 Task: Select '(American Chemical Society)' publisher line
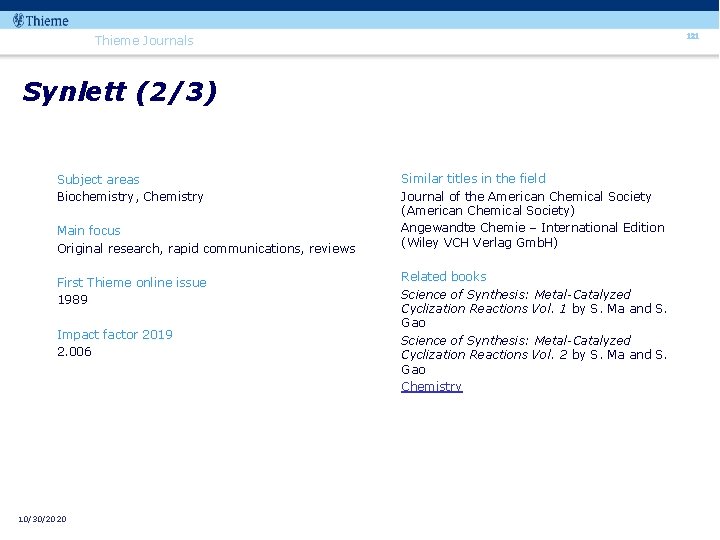pos(488,211)
